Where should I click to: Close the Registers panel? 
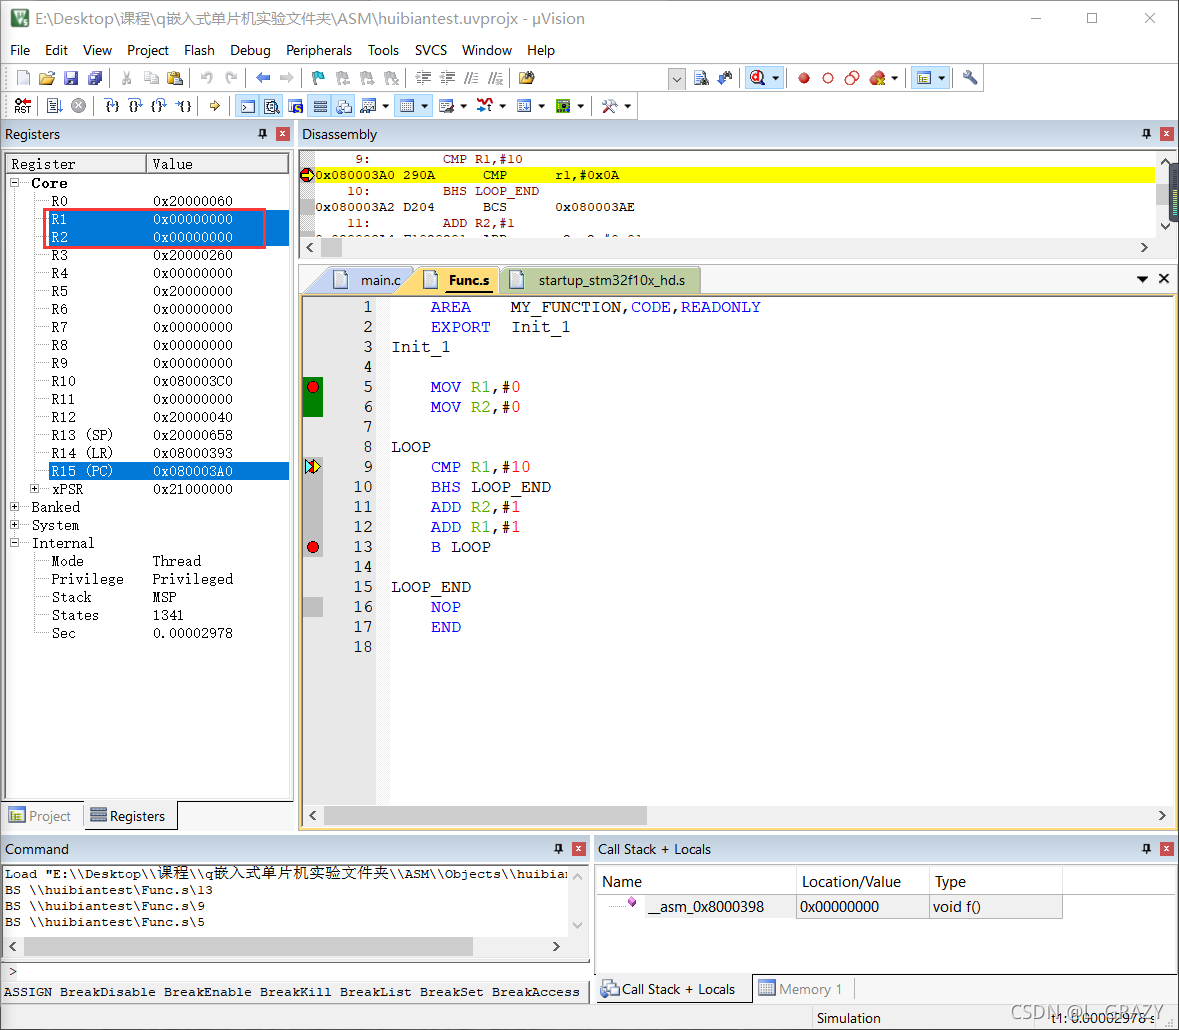tap(283, 134)
